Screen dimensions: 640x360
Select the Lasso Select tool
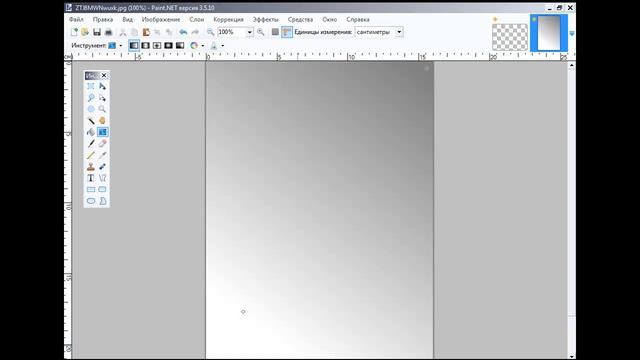[91, 98]
